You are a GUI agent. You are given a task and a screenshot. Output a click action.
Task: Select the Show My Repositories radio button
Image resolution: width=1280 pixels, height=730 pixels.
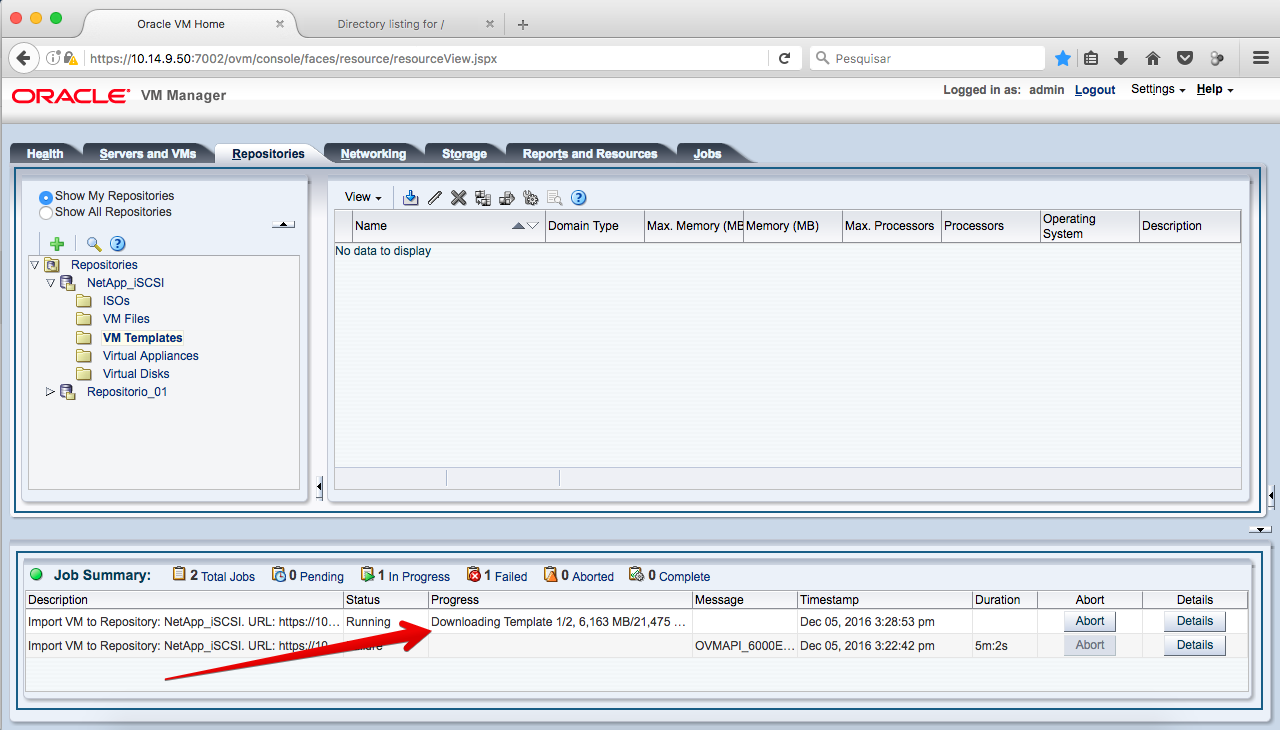(46, 197)
